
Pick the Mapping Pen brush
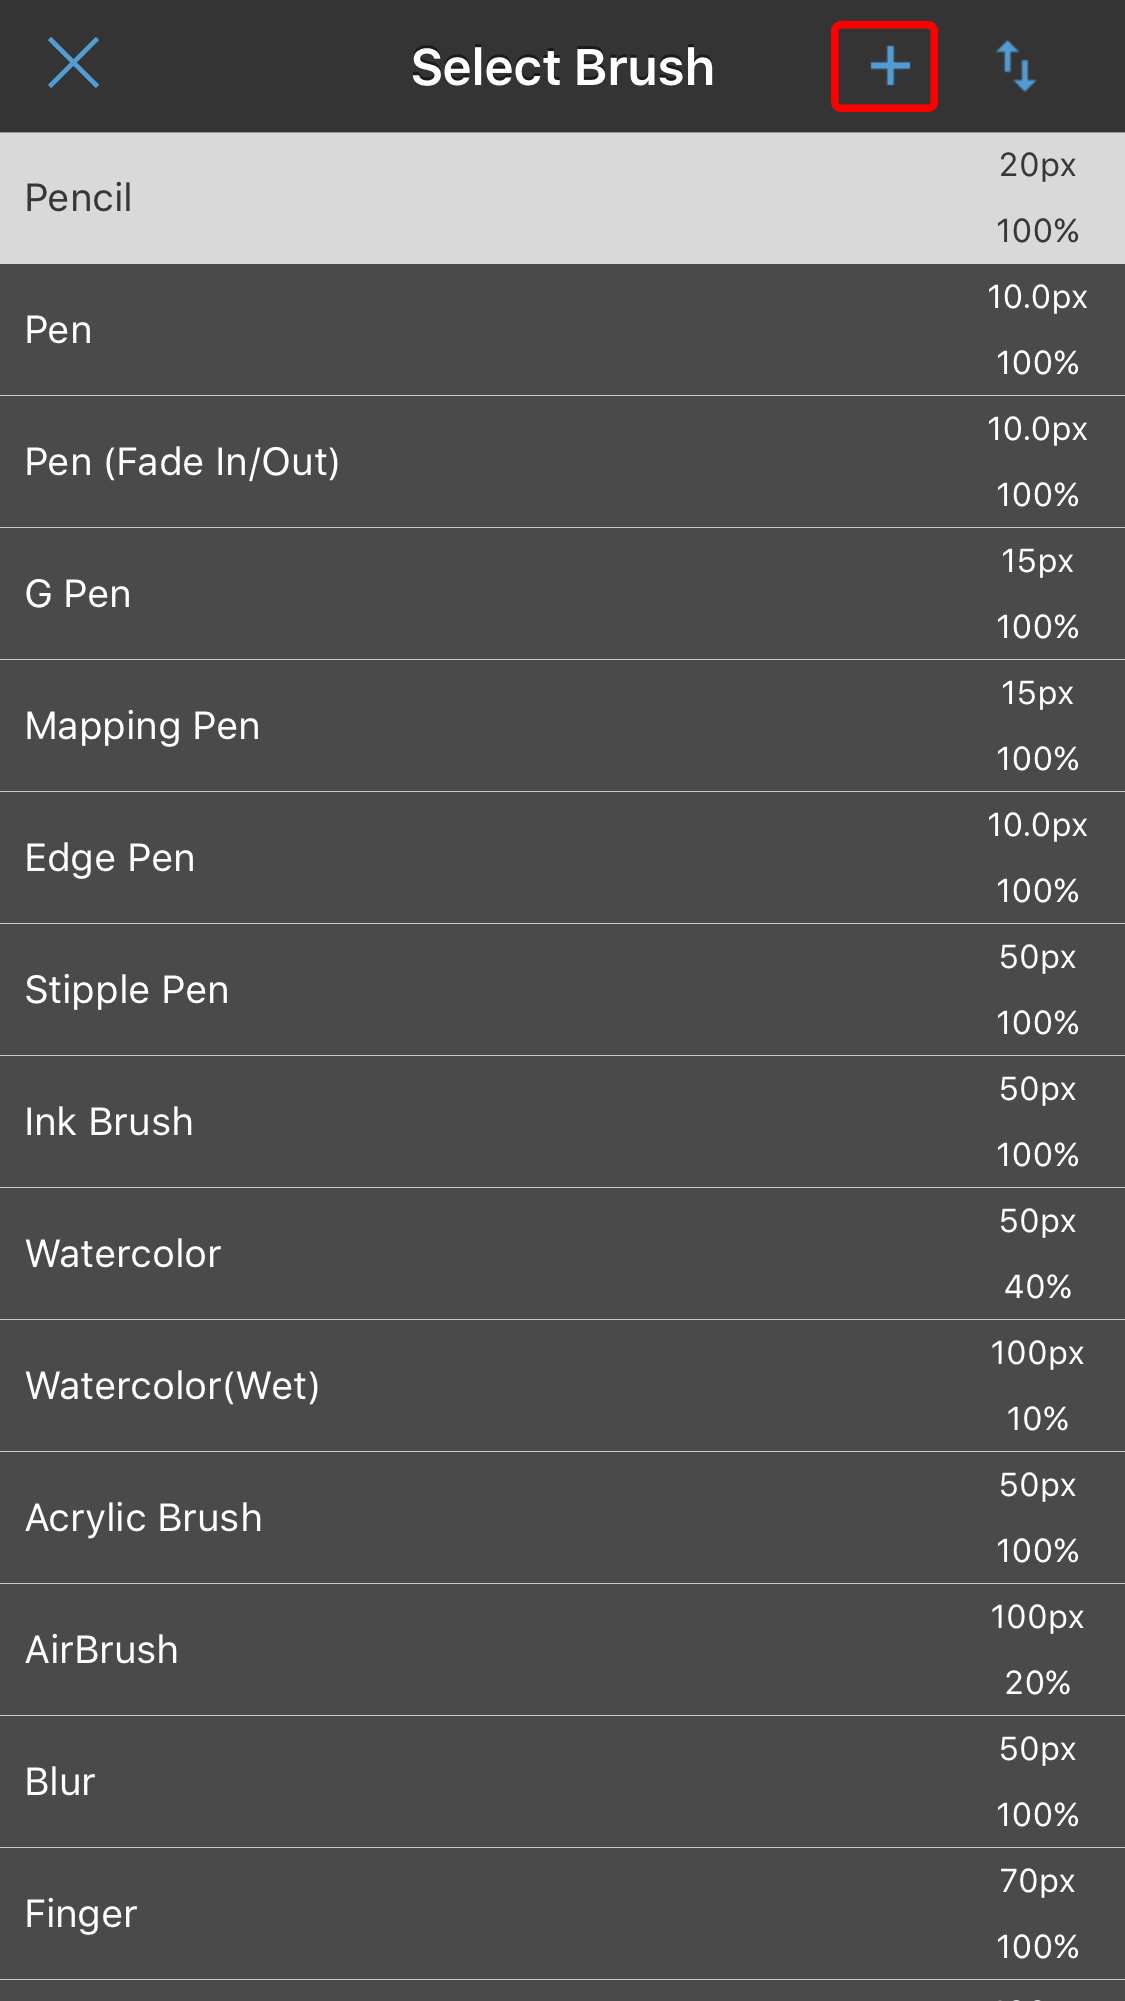pyautogui.click(x=400, y=725)
